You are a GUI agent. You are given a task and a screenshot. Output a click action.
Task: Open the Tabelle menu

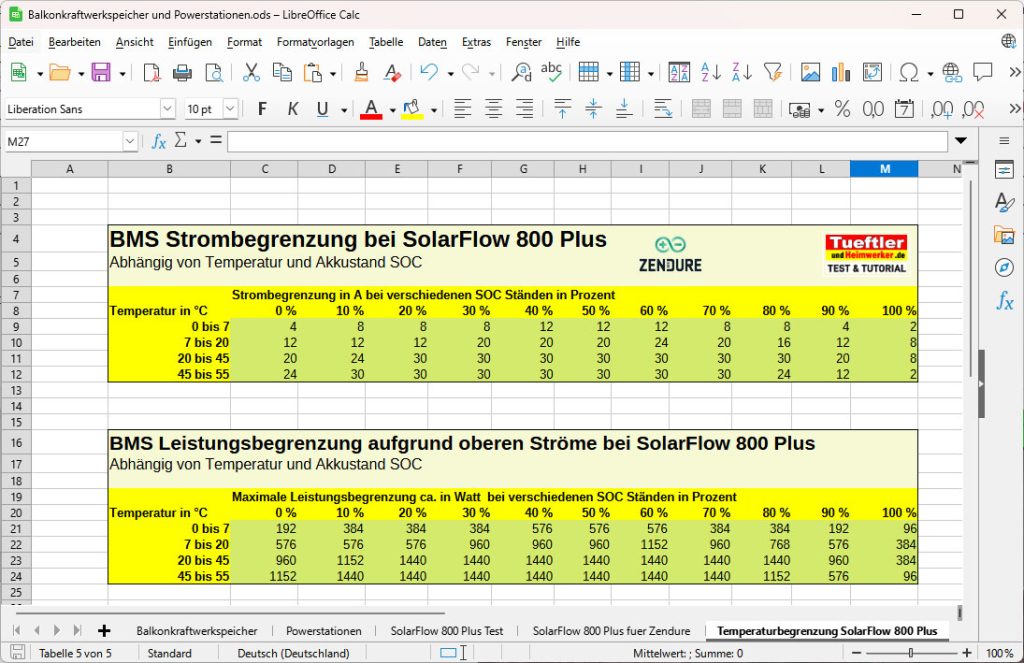click(x=386, y=42)
